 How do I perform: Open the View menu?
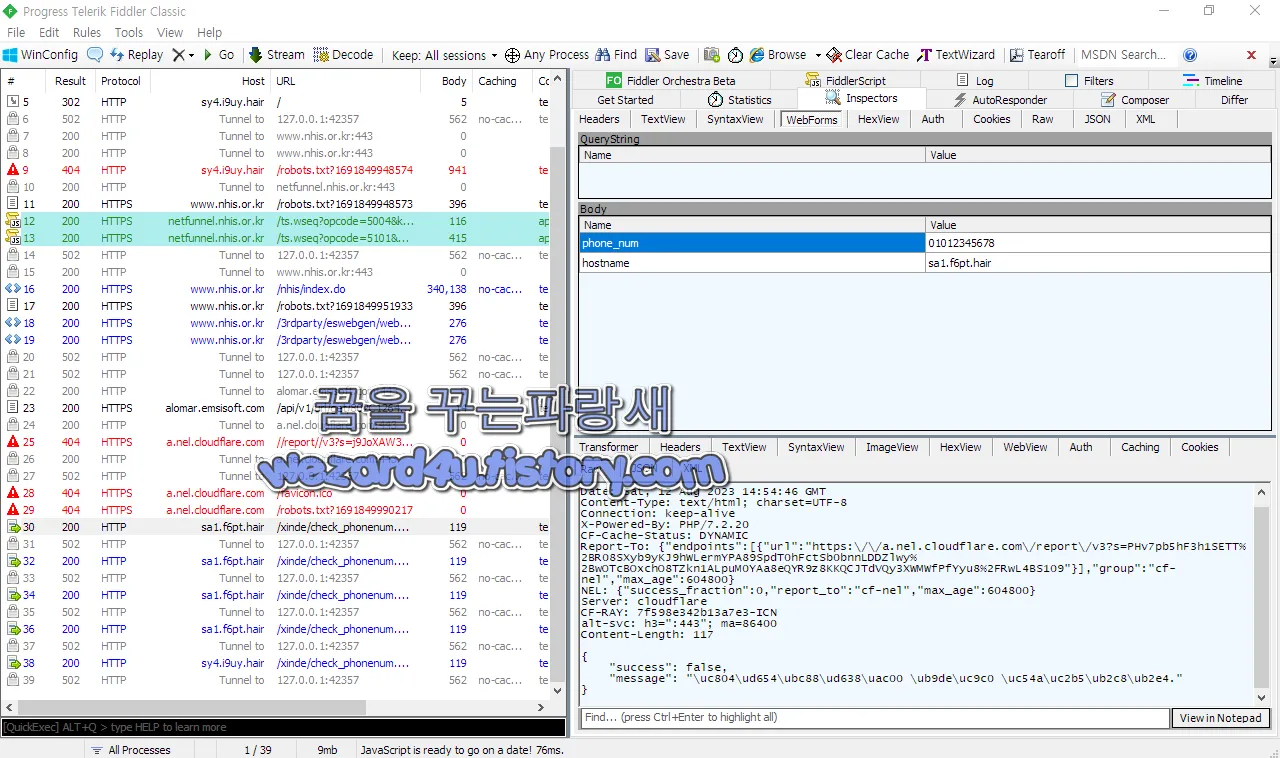click(x=170, y=32)
